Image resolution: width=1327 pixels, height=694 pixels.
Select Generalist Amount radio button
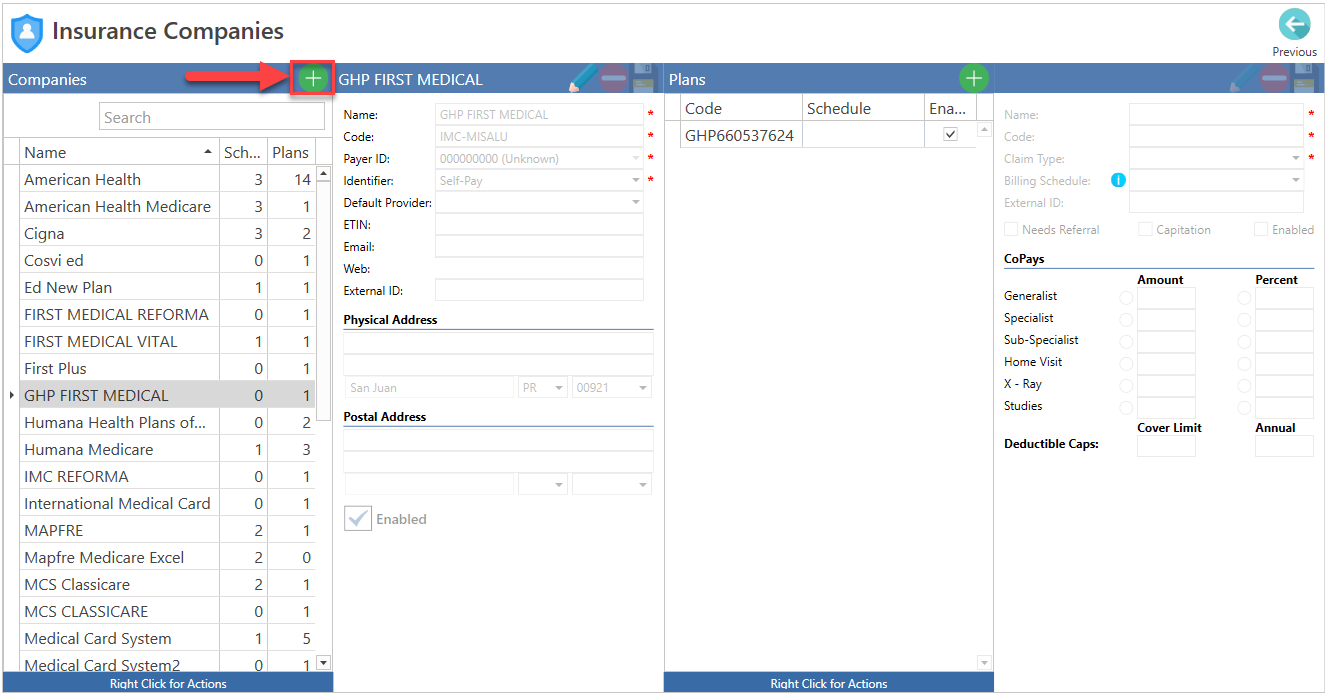point(1126,298)
